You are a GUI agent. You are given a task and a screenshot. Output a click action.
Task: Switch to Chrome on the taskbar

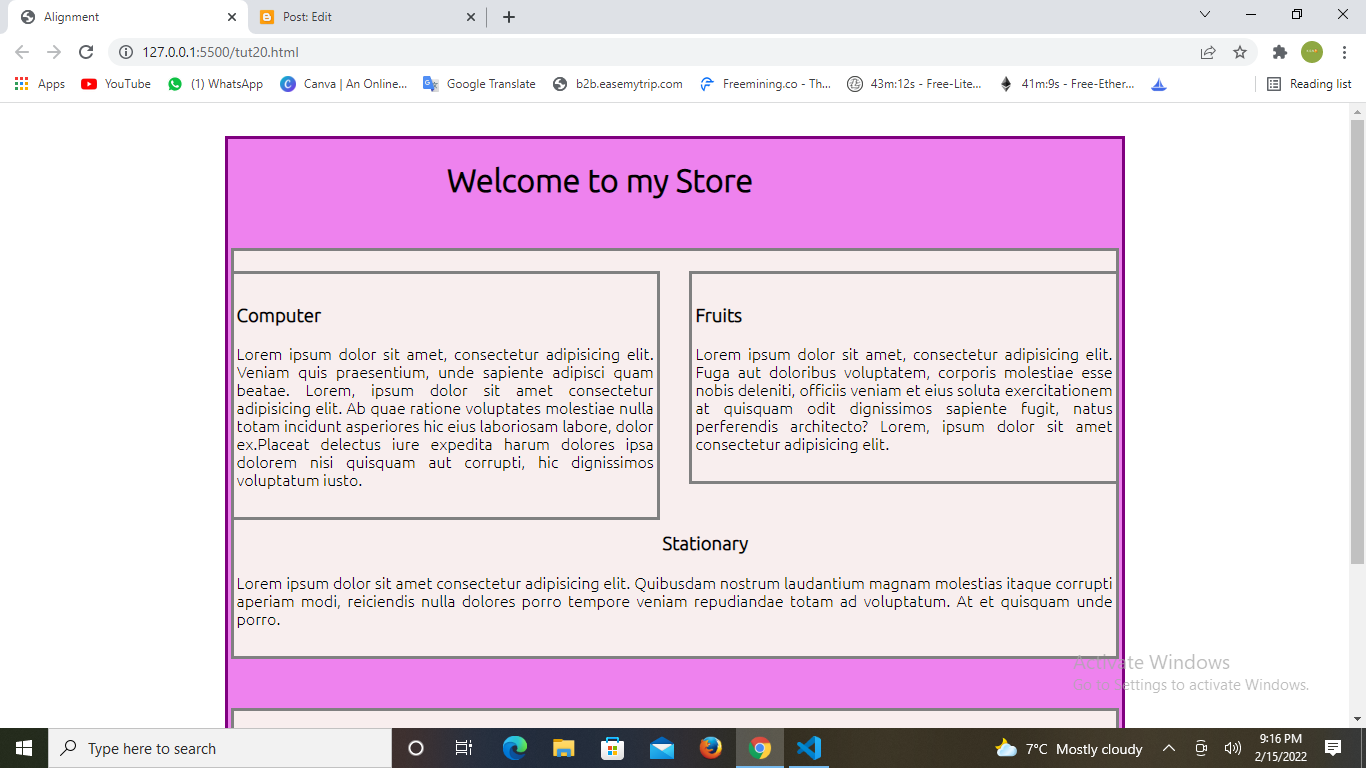pos(760,748)
